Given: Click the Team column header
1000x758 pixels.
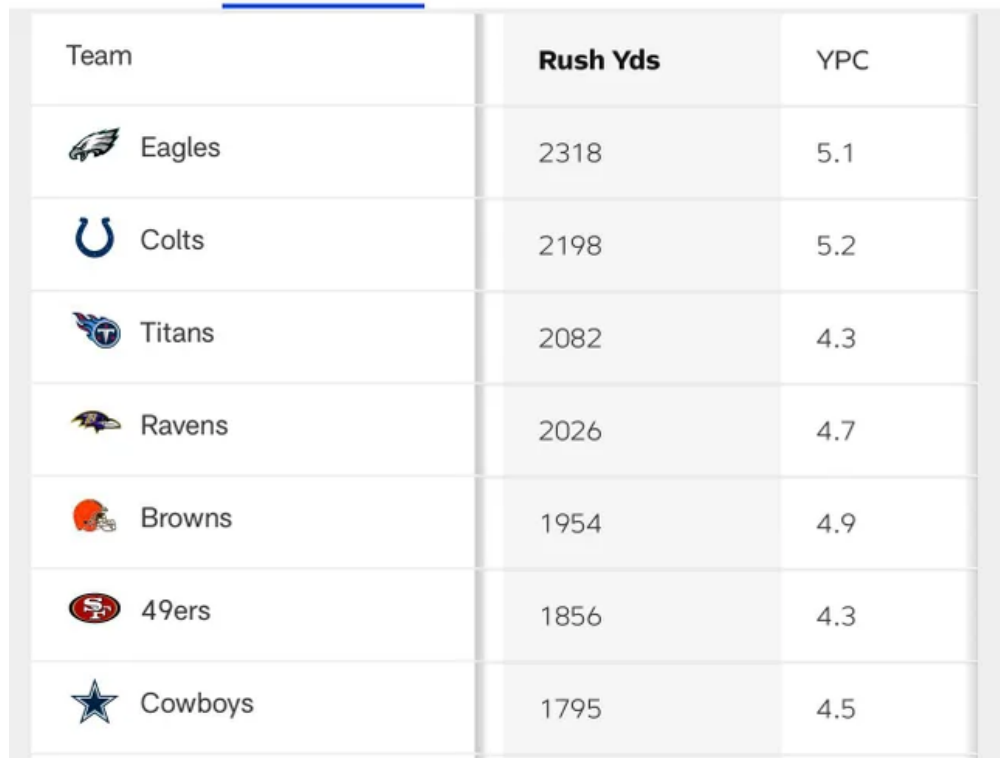Looking at the screenshot, I should [99, 55].
